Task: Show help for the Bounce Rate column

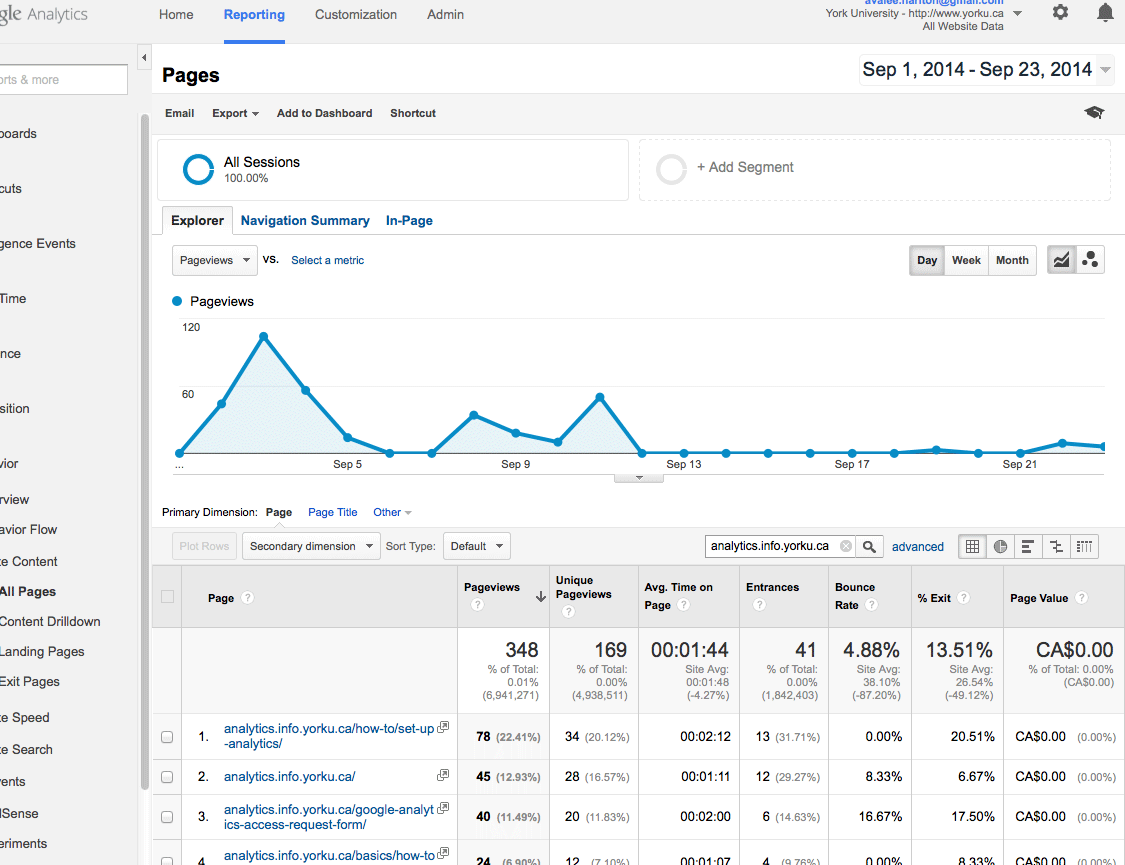Action: (x=871, y=605)
